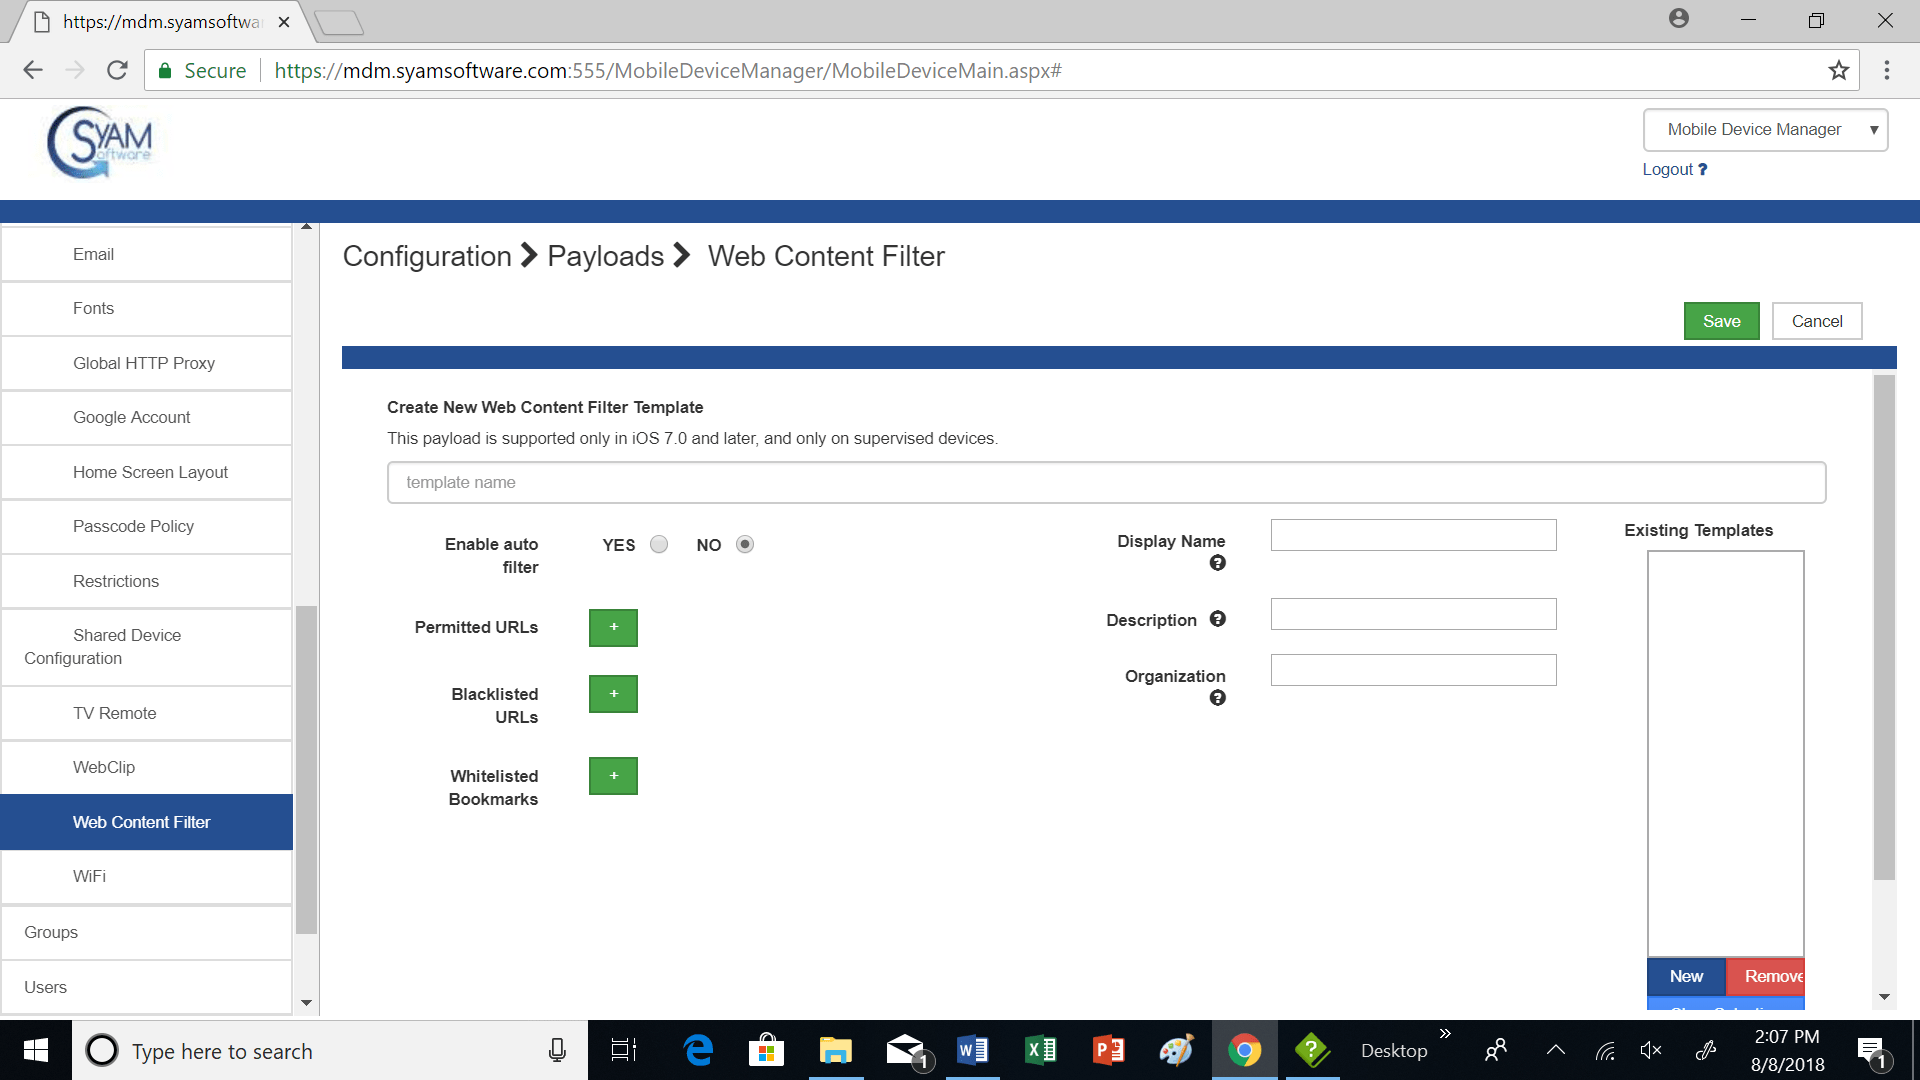Click the Logout link
This screenshot has width=1920, height=1080.
(1667, 170)
